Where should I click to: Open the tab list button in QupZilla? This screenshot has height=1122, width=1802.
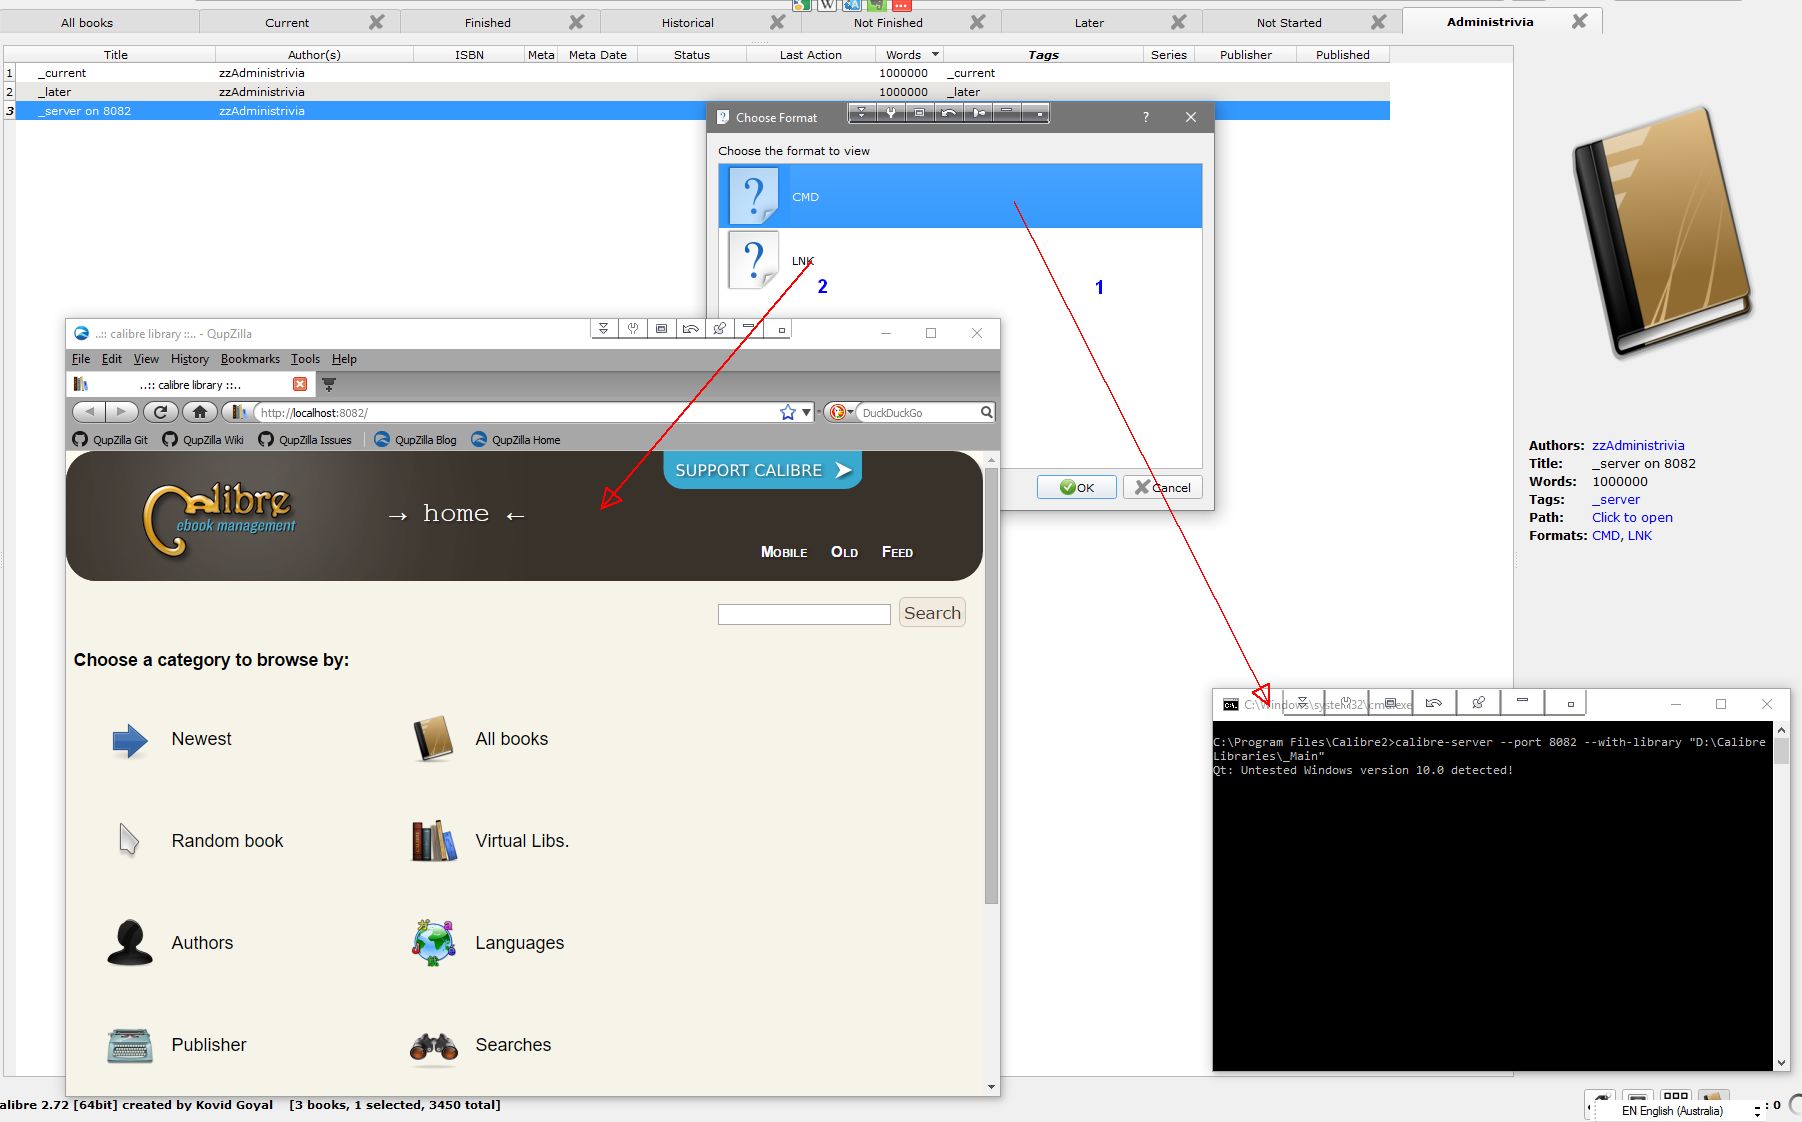pos(328,384)
